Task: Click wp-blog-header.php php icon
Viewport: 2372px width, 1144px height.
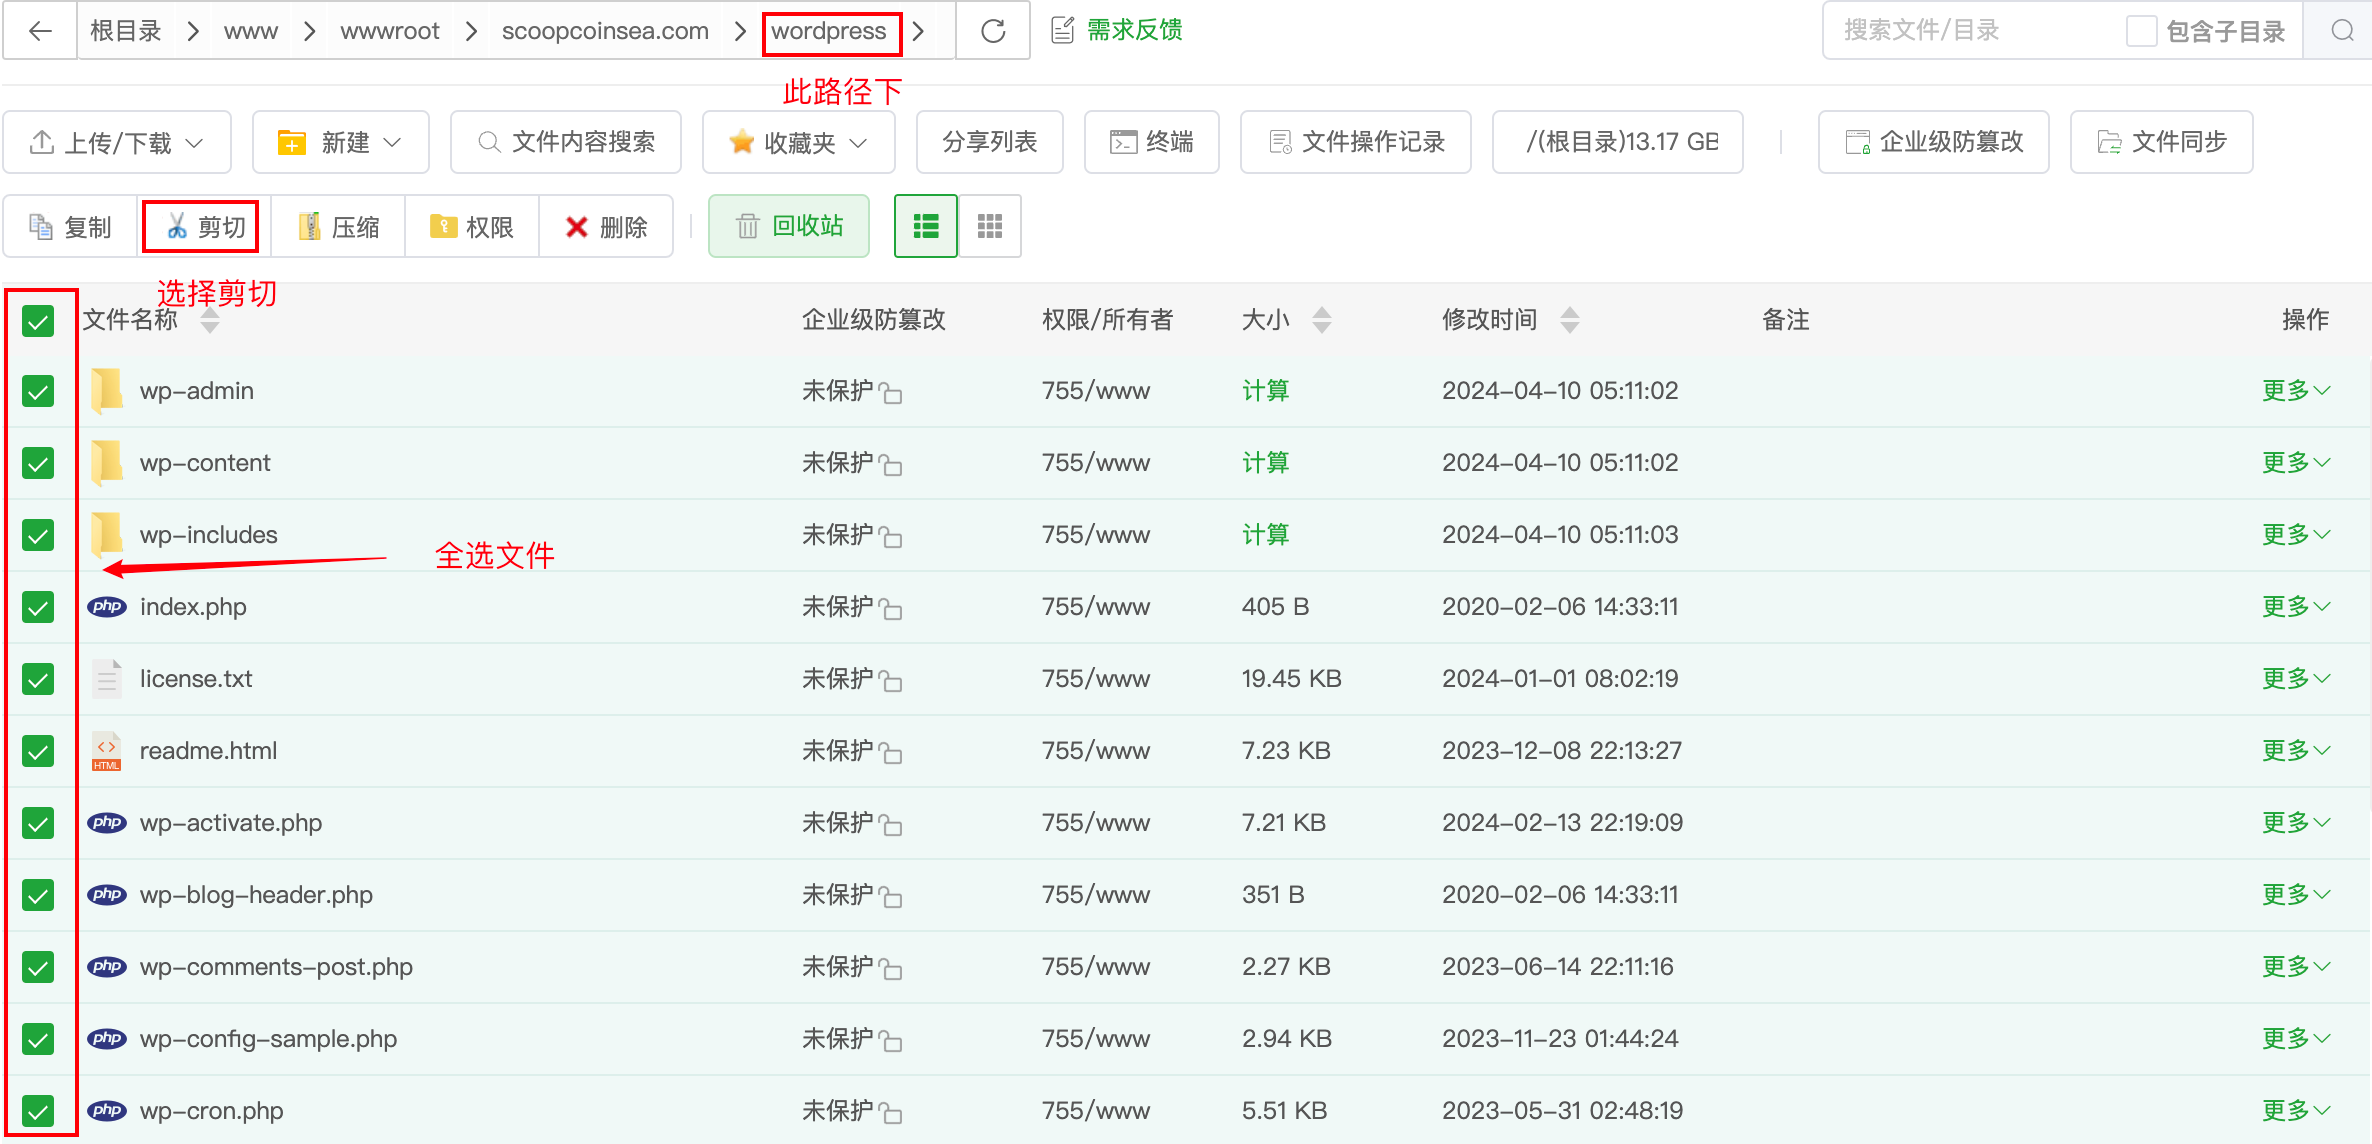Action: click(x=107, y=895)
